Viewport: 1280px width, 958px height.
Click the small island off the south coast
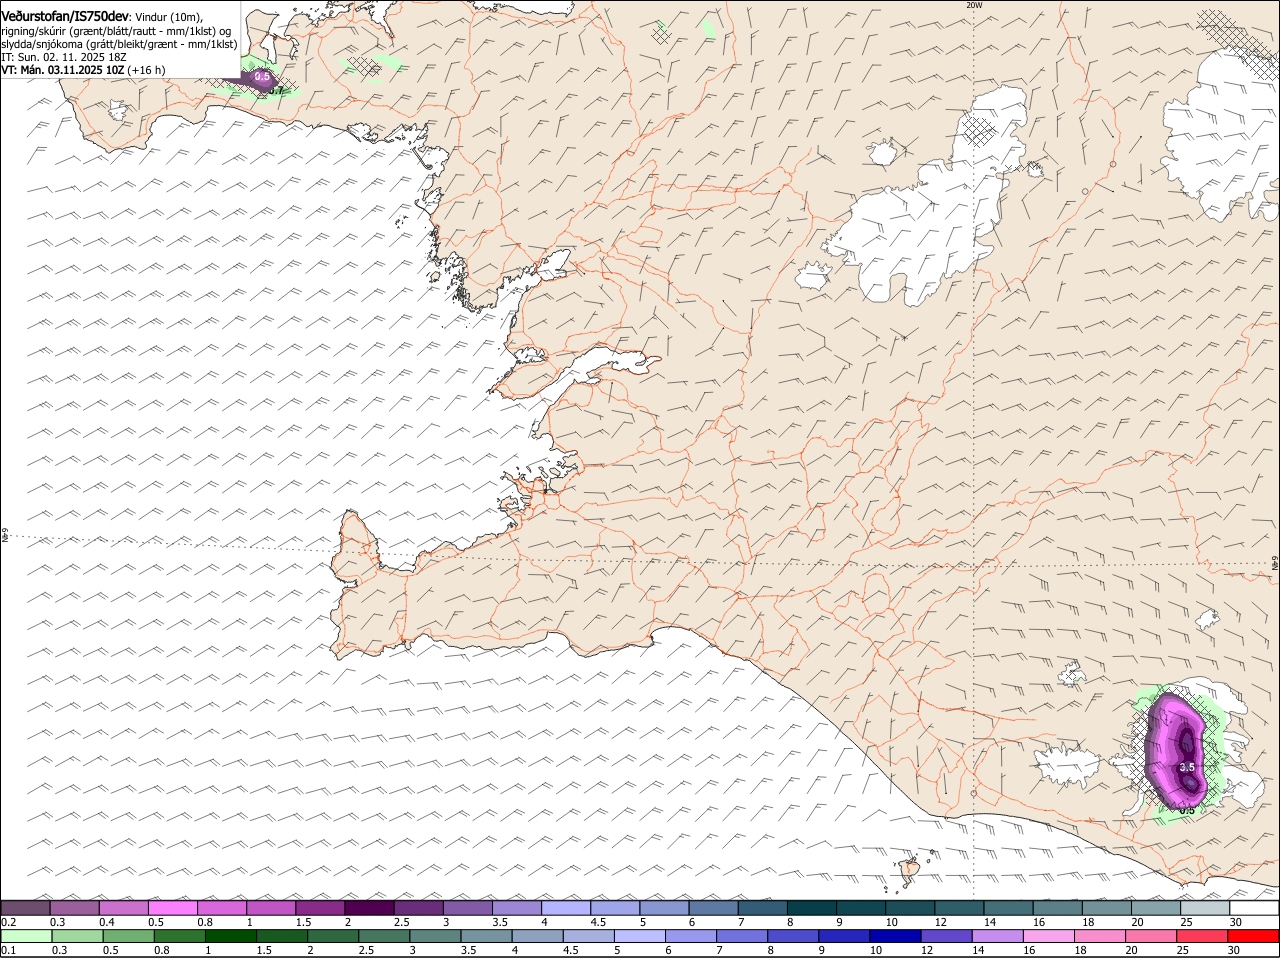pyautogui.click(x=911, y=871)
